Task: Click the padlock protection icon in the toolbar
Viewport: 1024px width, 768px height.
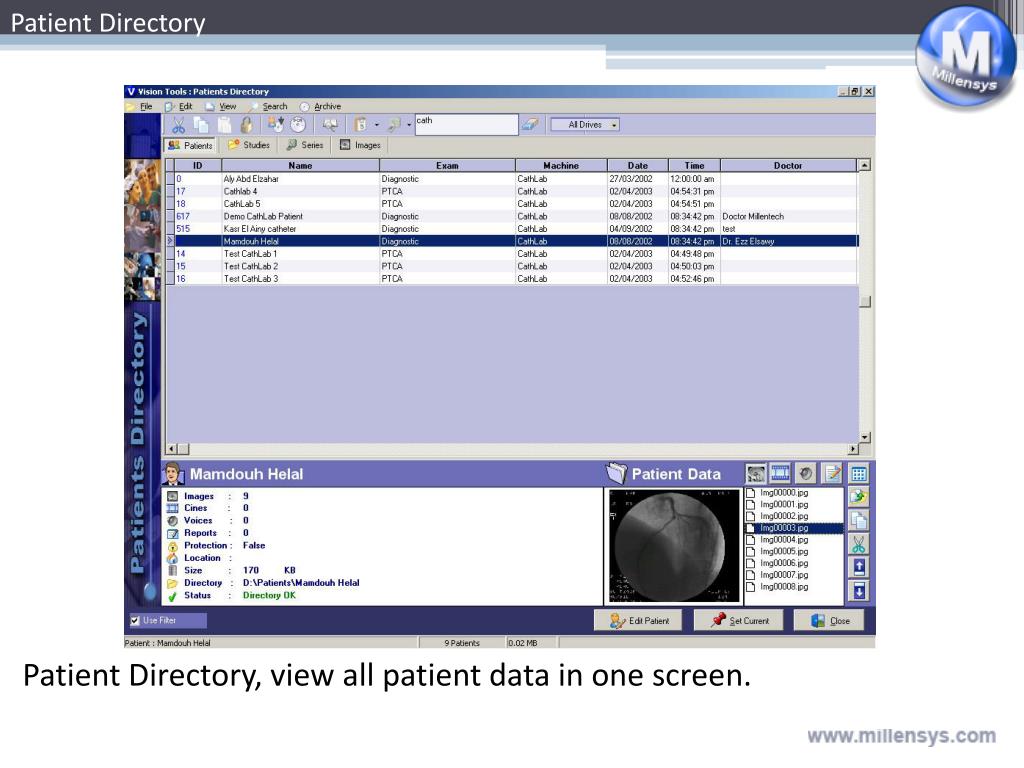Action: click(x=246, y=125)
